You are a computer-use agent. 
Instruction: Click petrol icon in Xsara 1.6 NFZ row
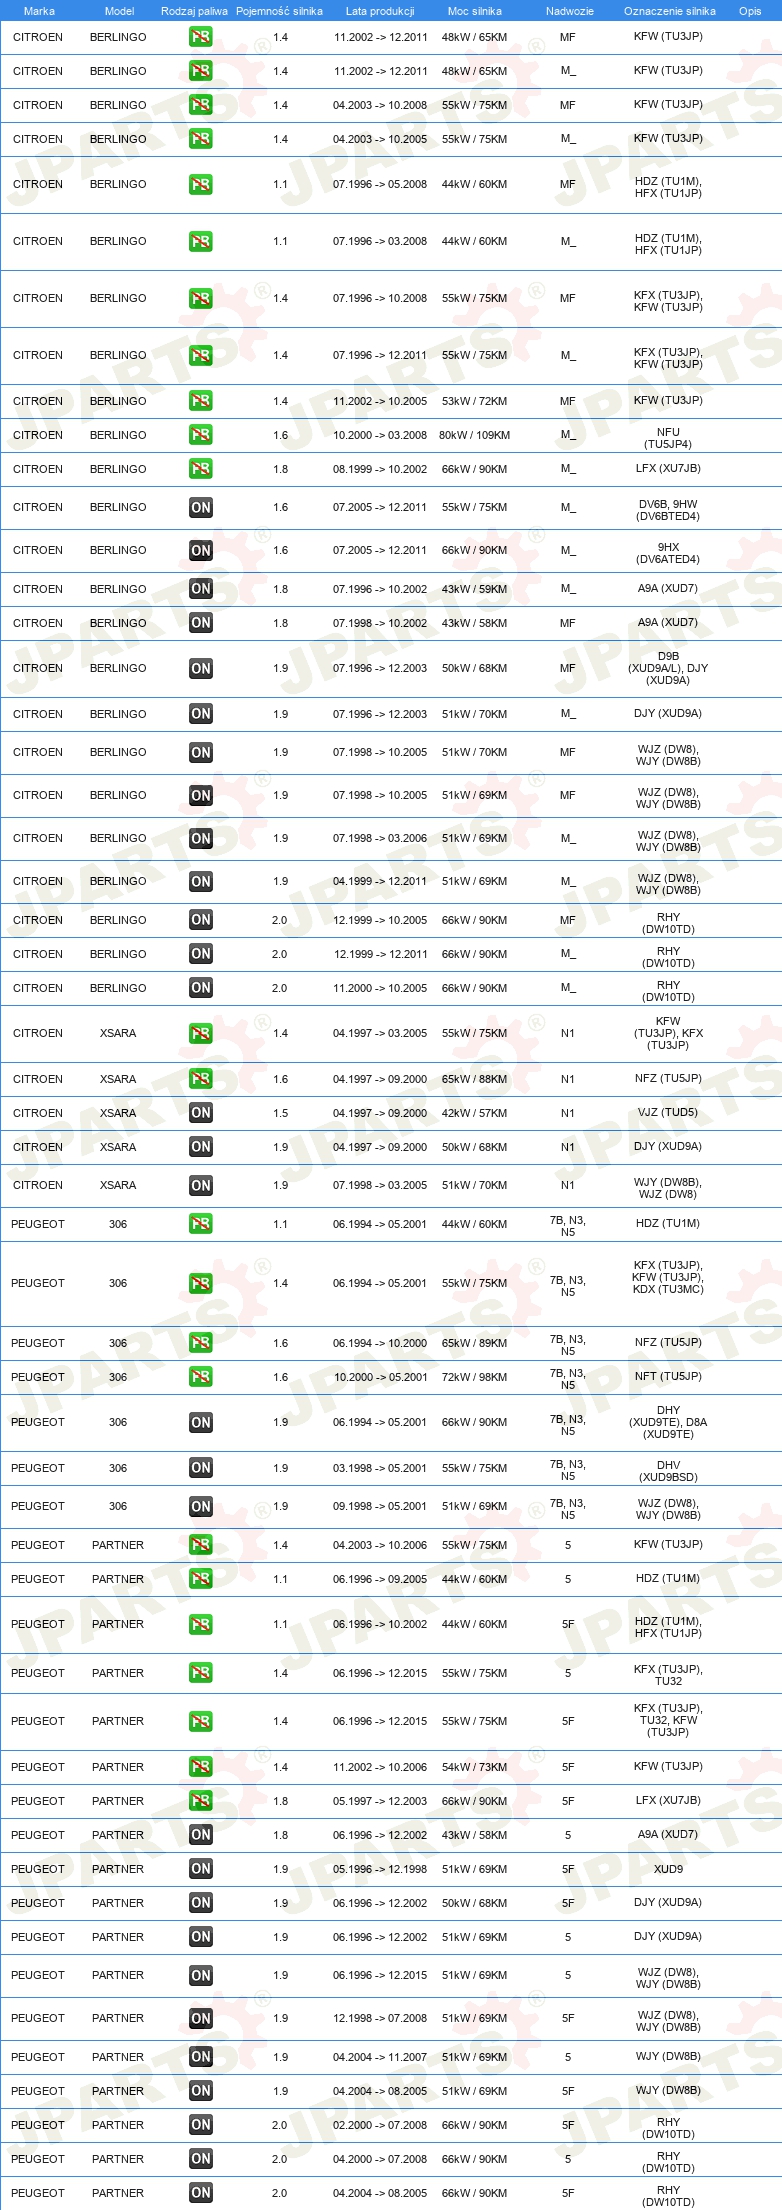[201, 1079]
